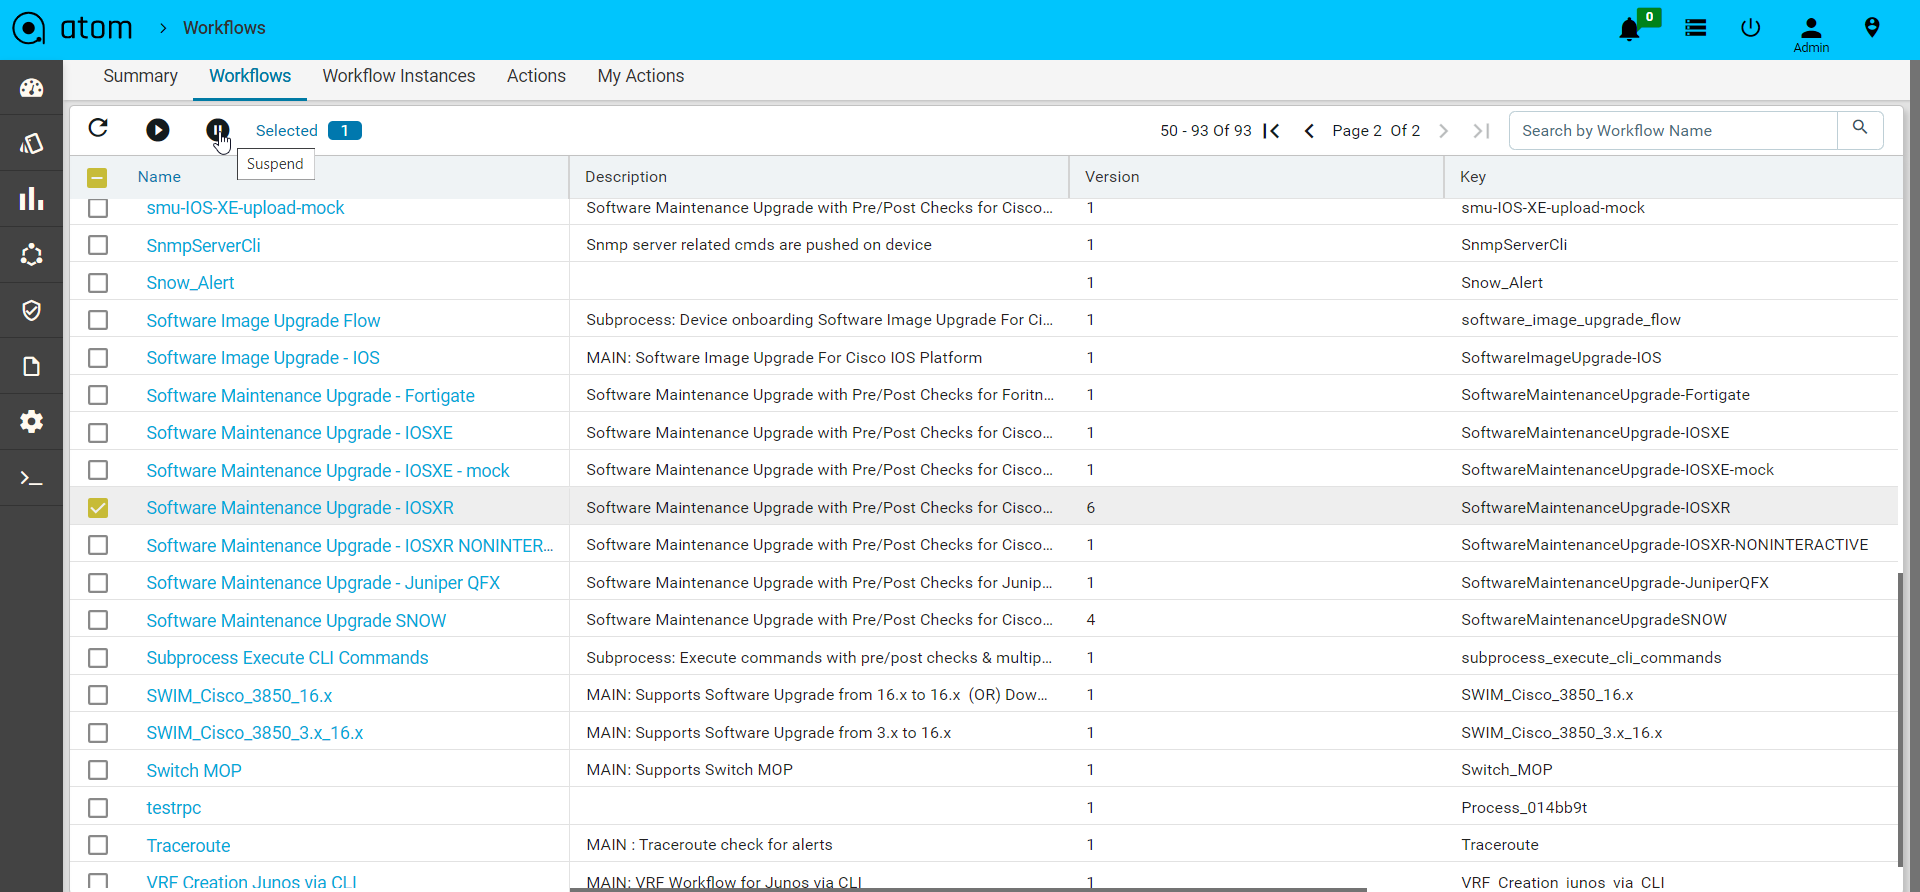1920x892 pixels.
Task: Click the vertical scrollbar thumb
Action: [x=1901, y=719]
